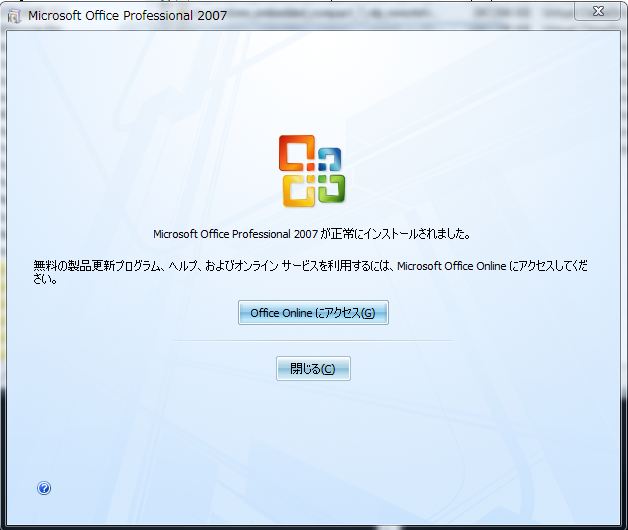Click the paragraph starting with 無料の製品更新プログラム
The image size is (628, 530).
[310, 272]
